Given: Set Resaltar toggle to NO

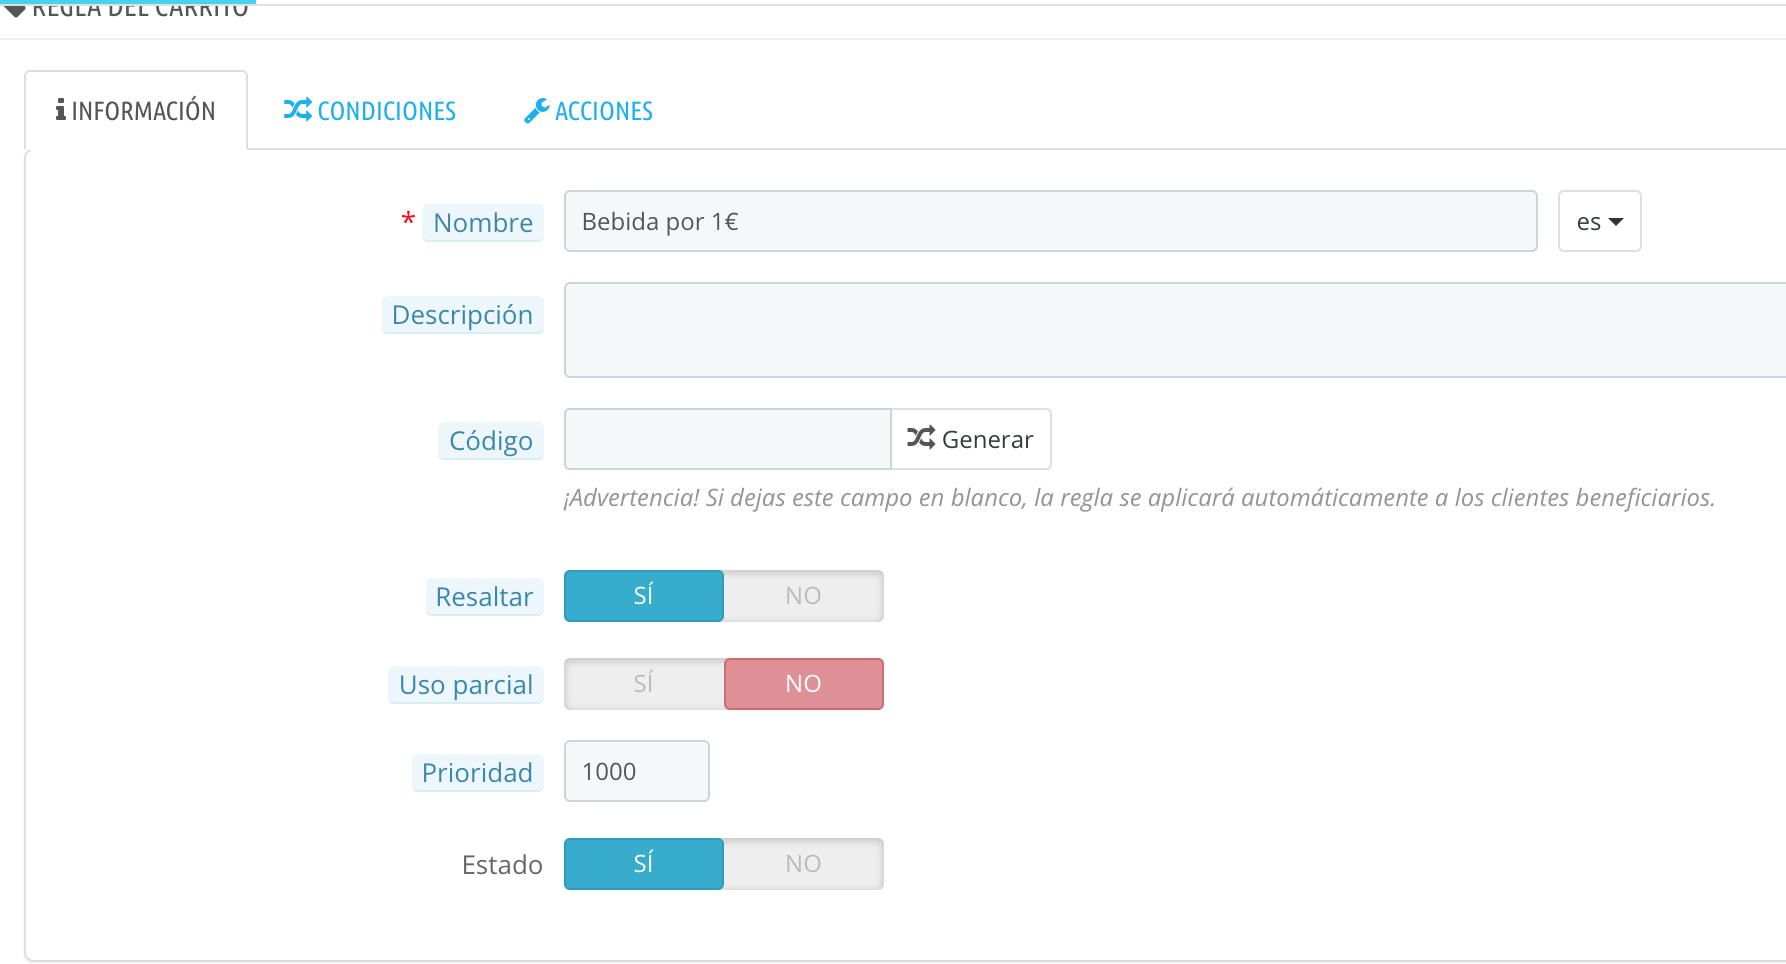Looking at the screenshot, I should (x=803, y=596).
